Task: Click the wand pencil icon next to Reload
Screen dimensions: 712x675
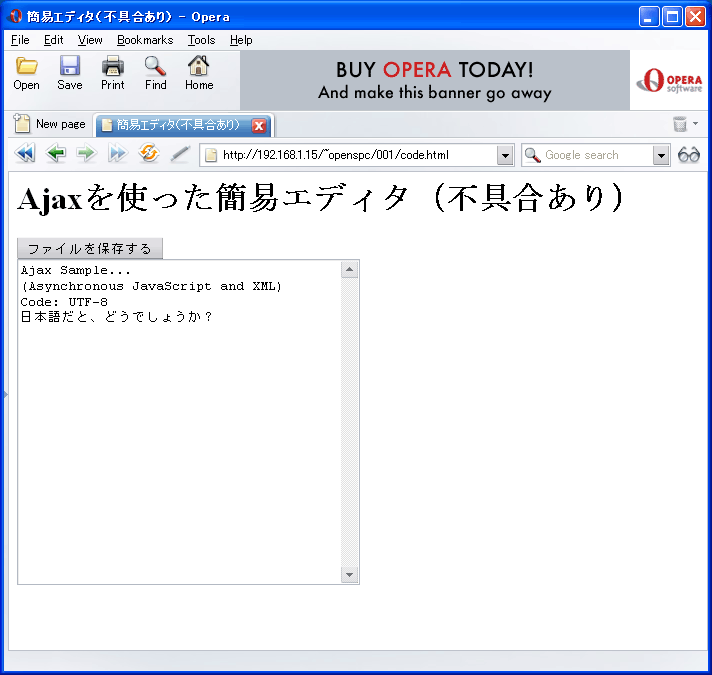Action: pyautogui.click(x=180, y=154)
